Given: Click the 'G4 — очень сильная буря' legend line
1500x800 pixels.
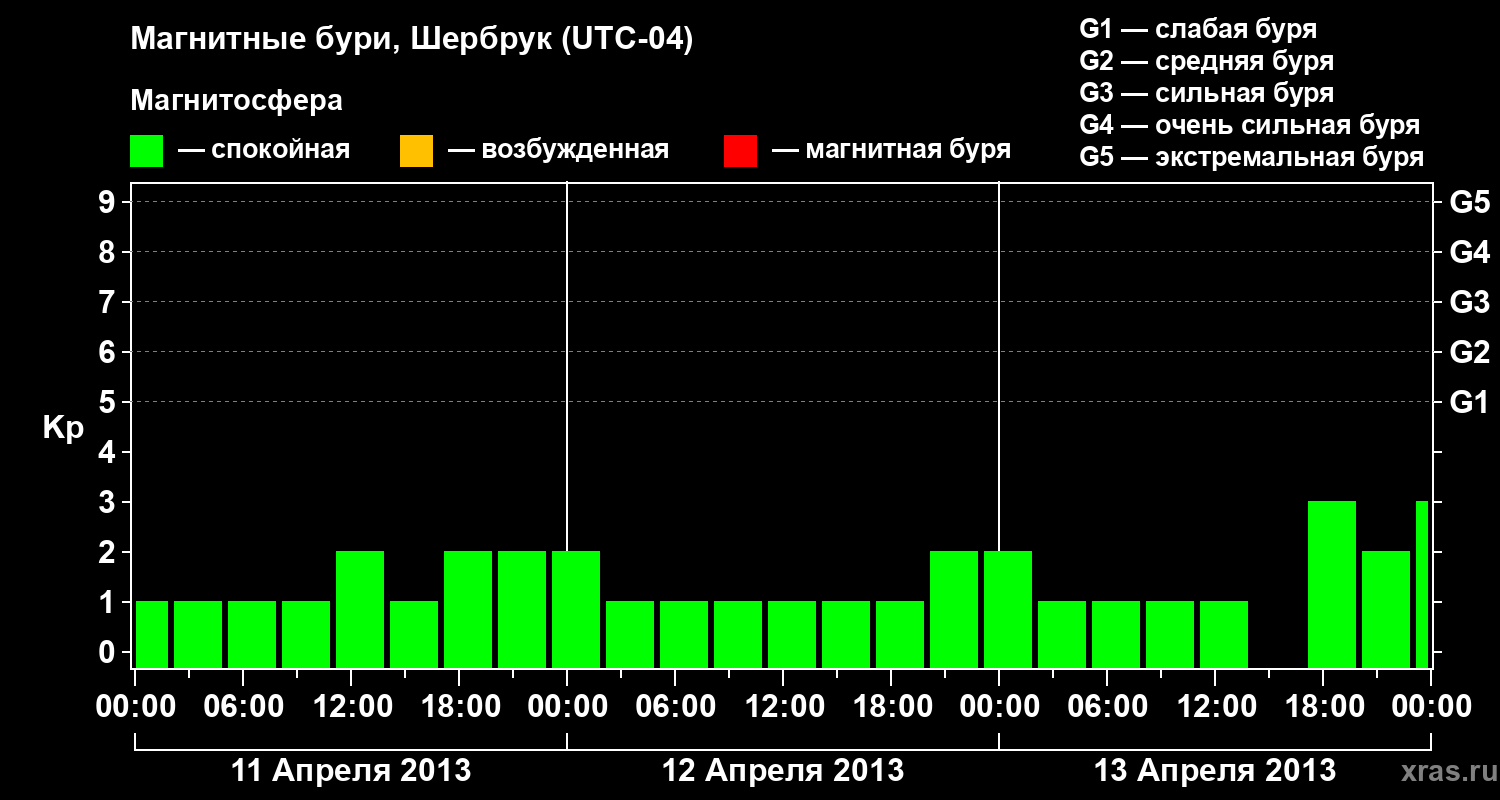Looking at the screenshot, I should (1250, 125).
